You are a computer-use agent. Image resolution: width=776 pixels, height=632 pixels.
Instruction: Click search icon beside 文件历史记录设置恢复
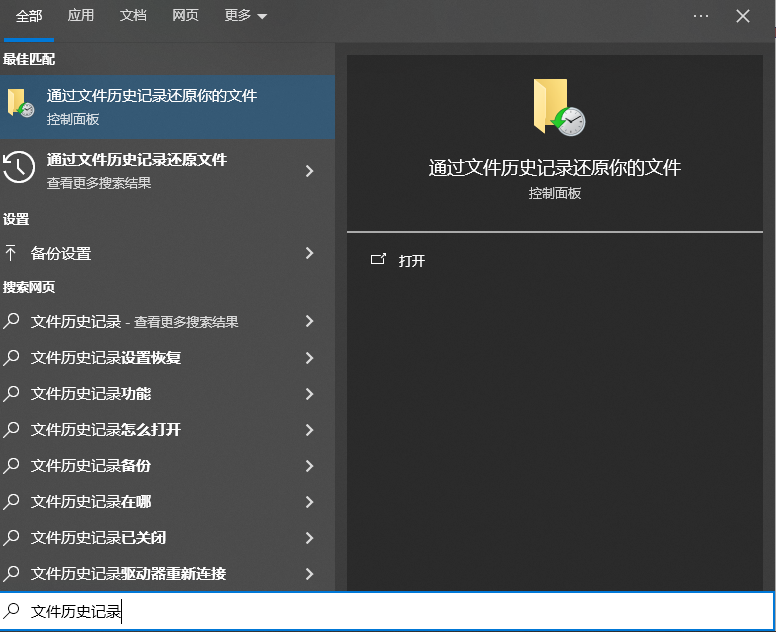coord(11,357)
